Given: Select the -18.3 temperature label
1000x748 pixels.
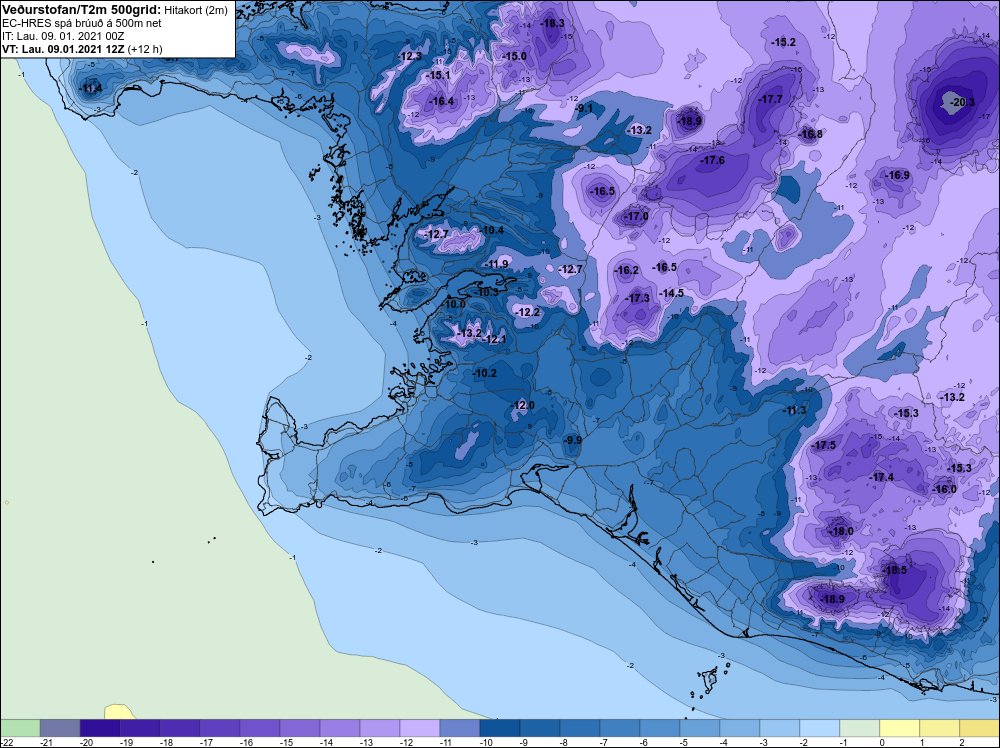Looking at the screenshot, I should point(552,23).
